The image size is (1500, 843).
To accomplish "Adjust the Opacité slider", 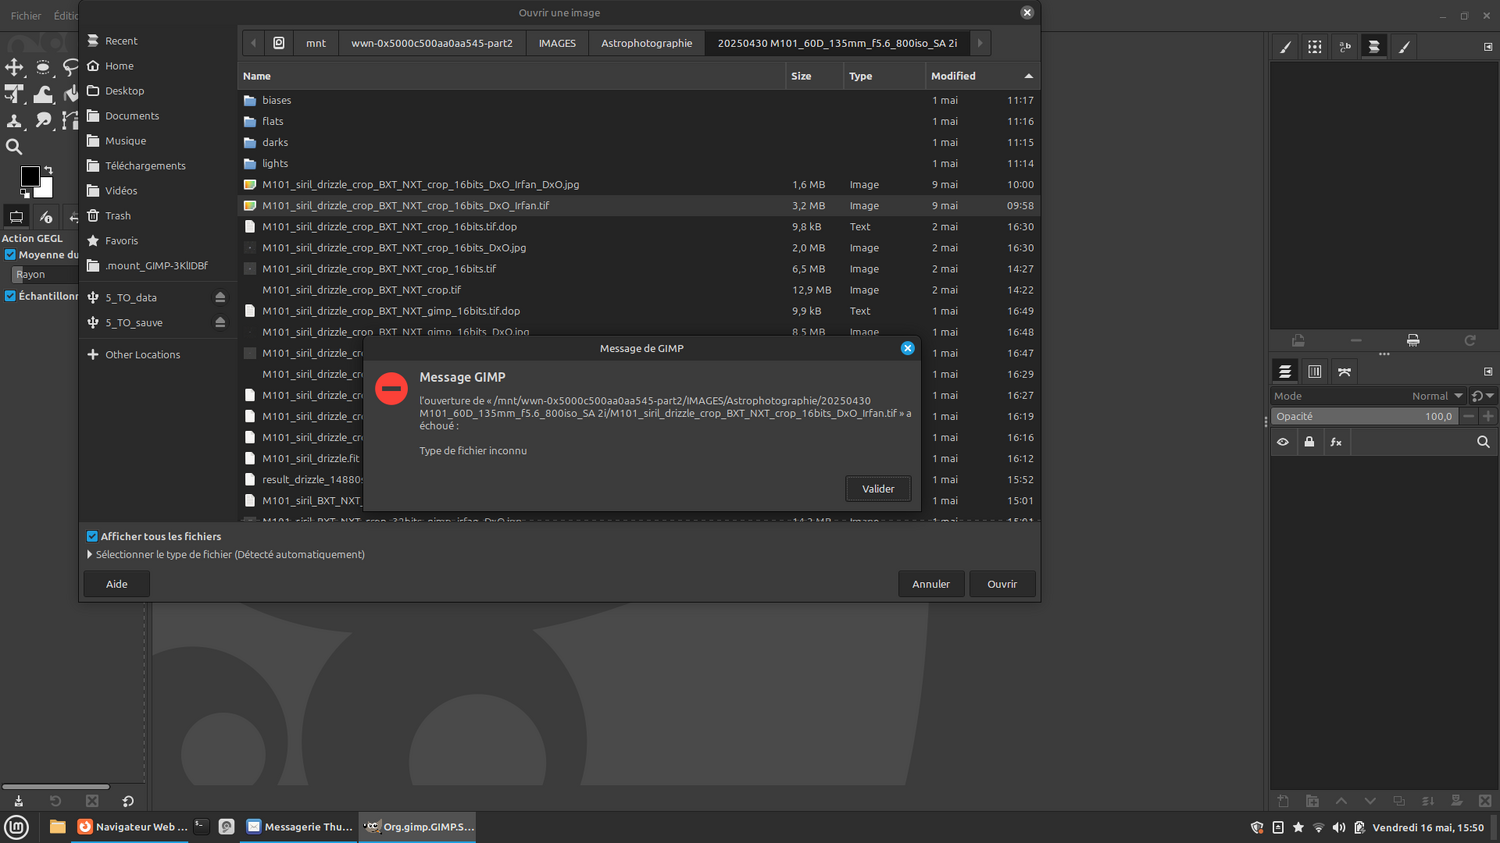I will (1365, 417).
